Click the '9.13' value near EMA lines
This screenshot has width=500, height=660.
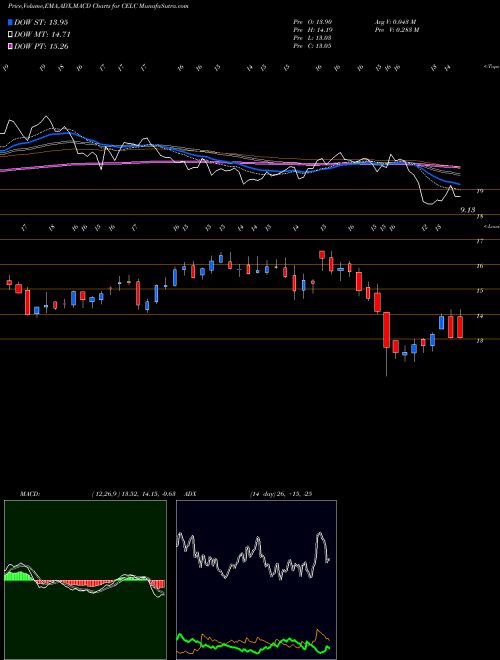[468, 209]
